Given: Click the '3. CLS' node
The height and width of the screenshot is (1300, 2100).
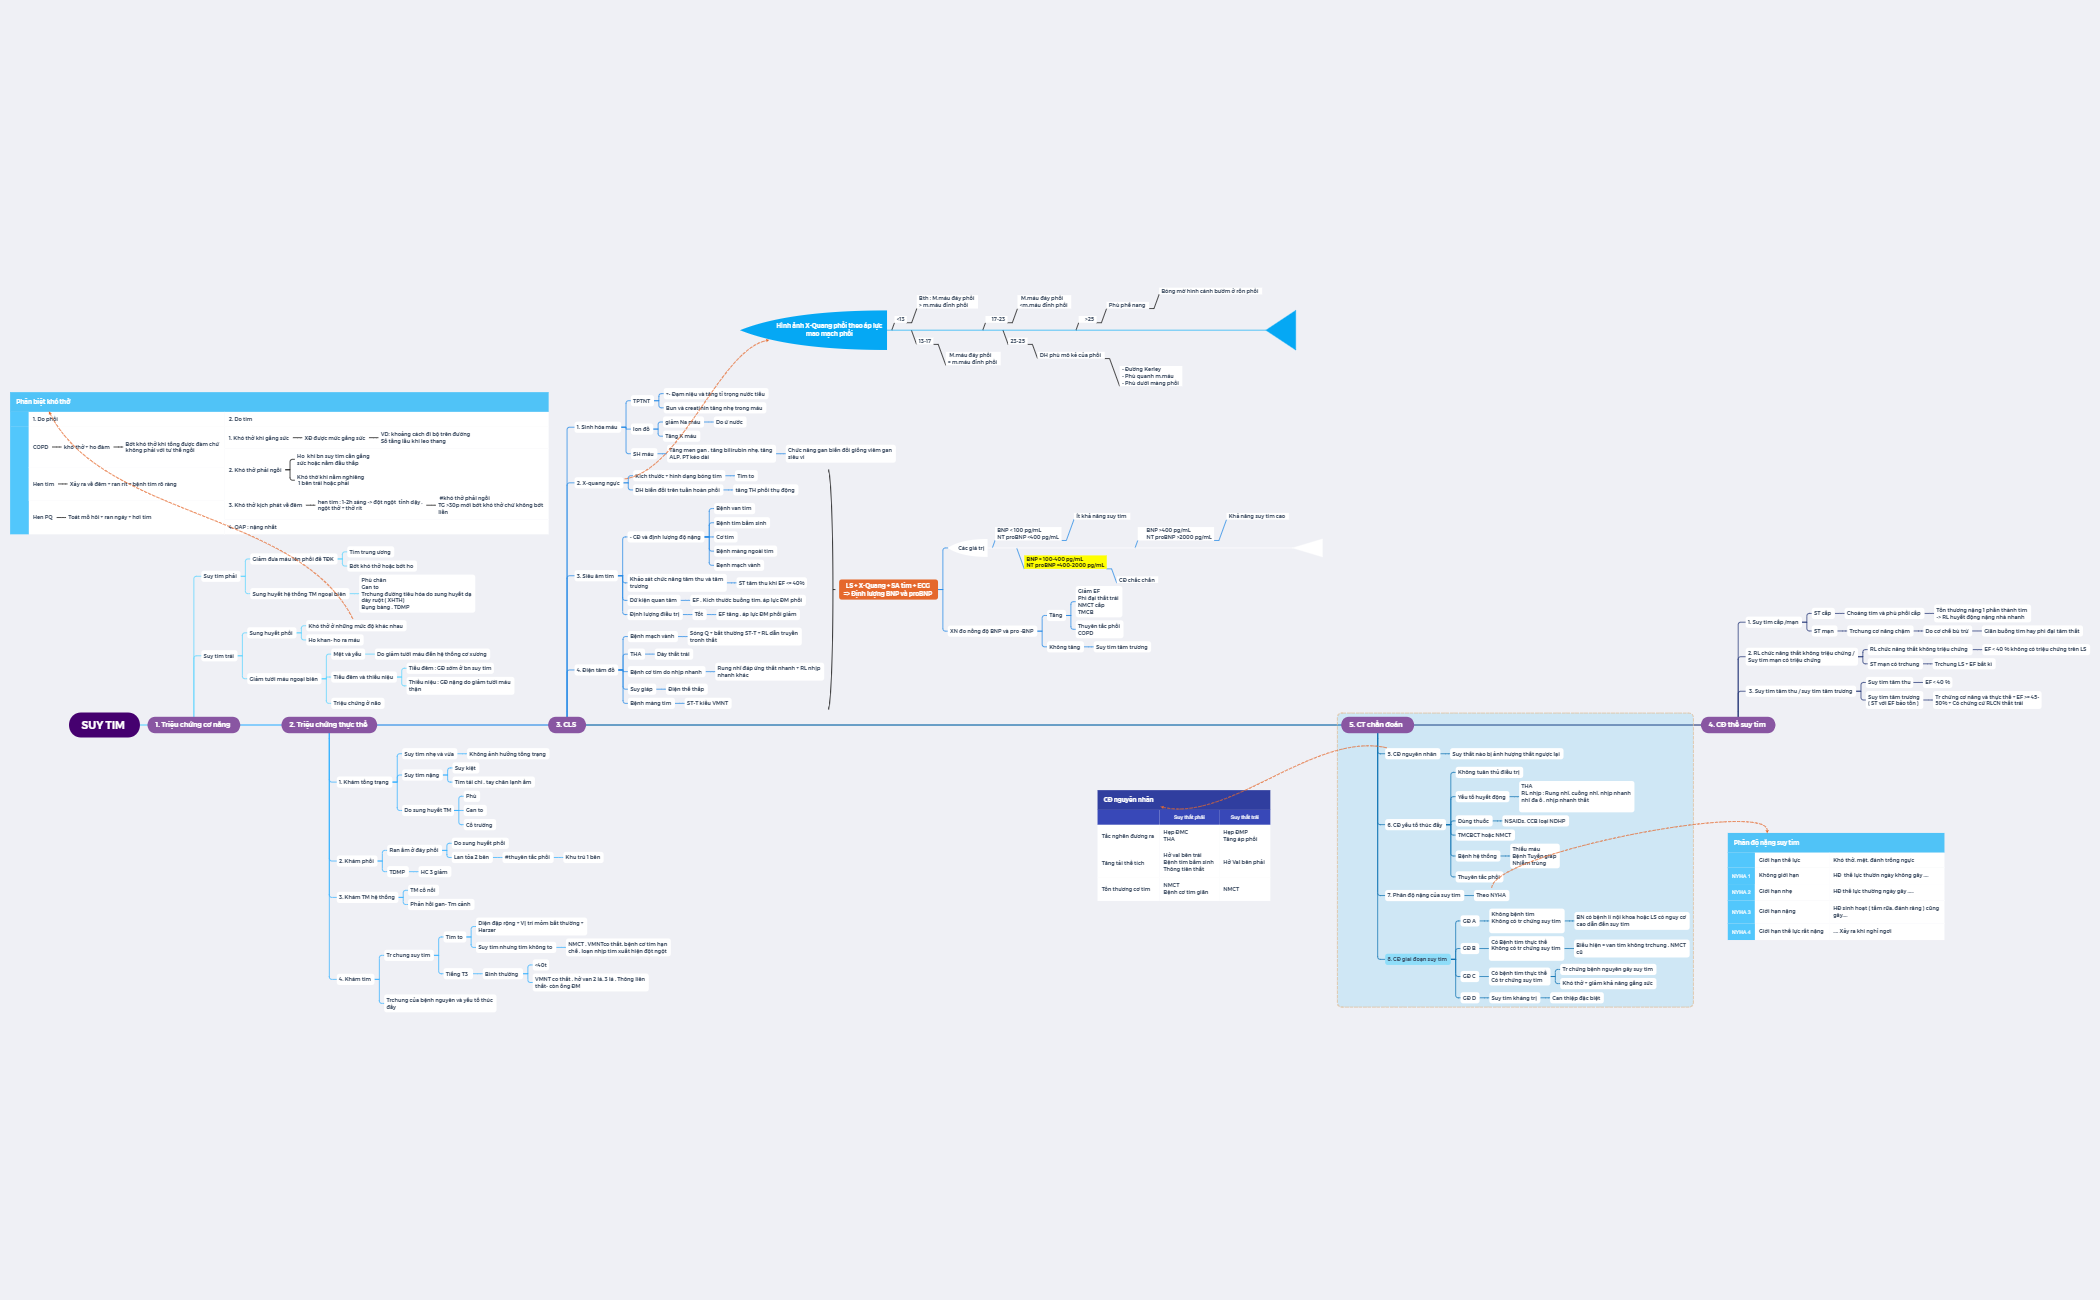Looking at the screenshot, I should [566, 725].
